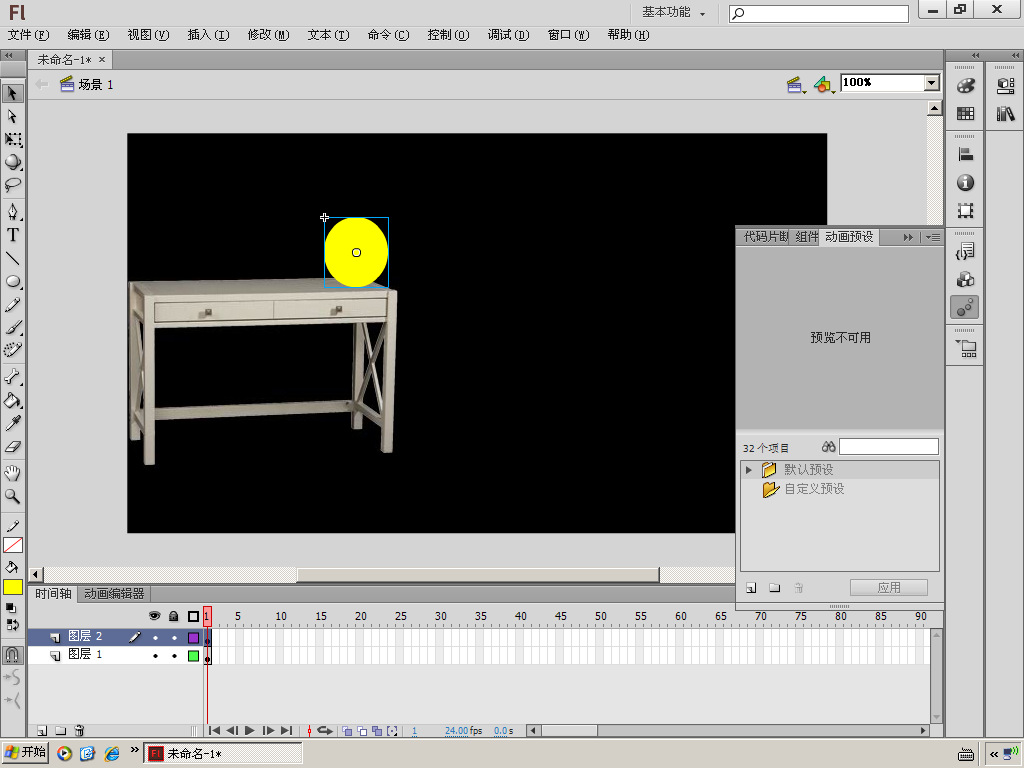Viewport: 1024px width, 768px height.
Task: Open the Info panel icon
Action: click(965, 183)
